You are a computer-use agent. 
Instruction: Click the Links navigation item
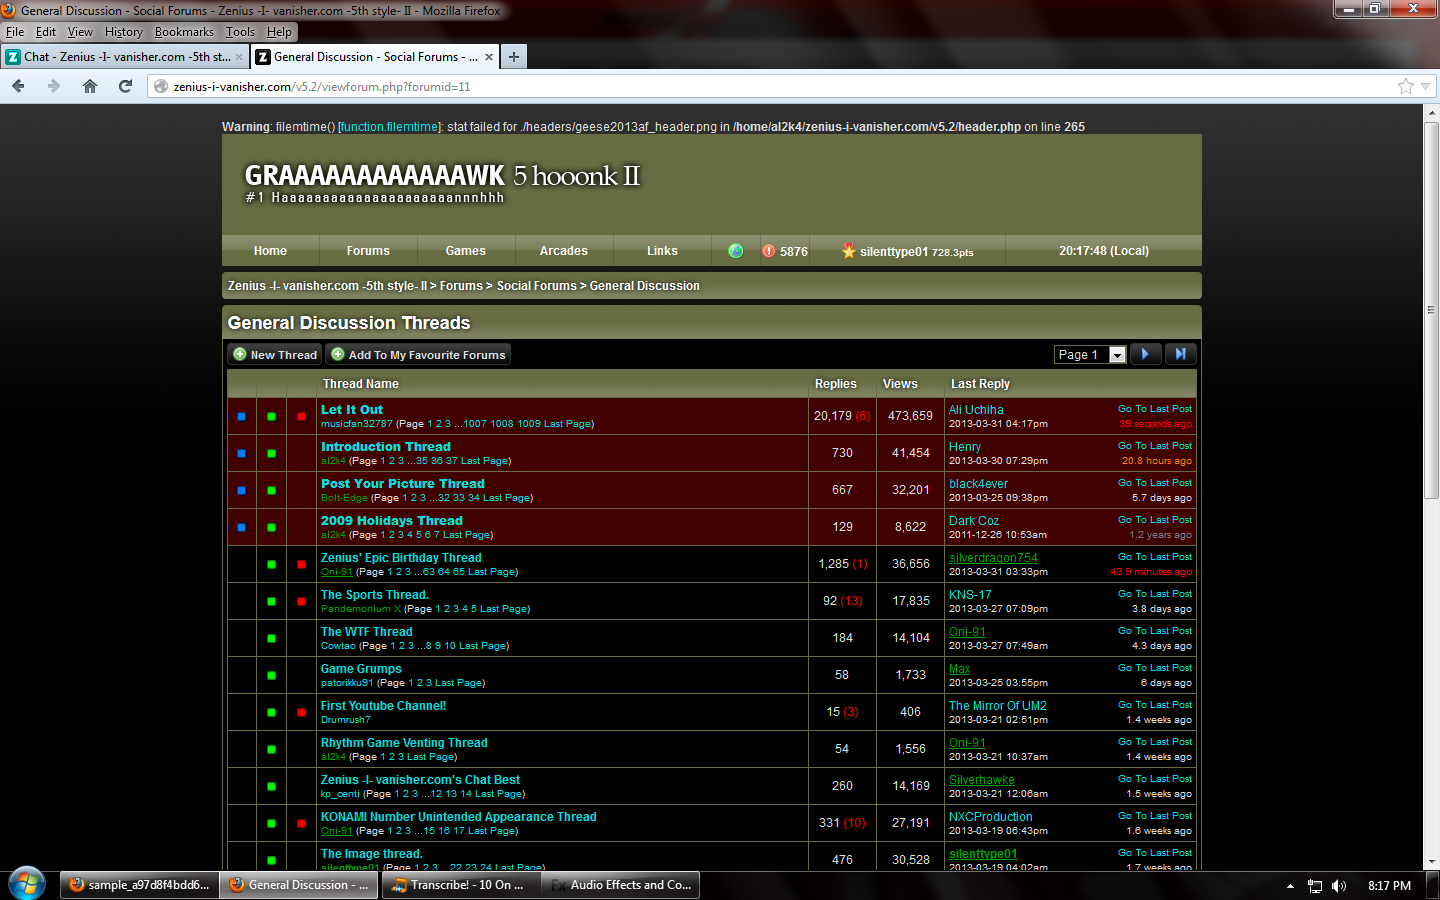(x=662, y=251)
